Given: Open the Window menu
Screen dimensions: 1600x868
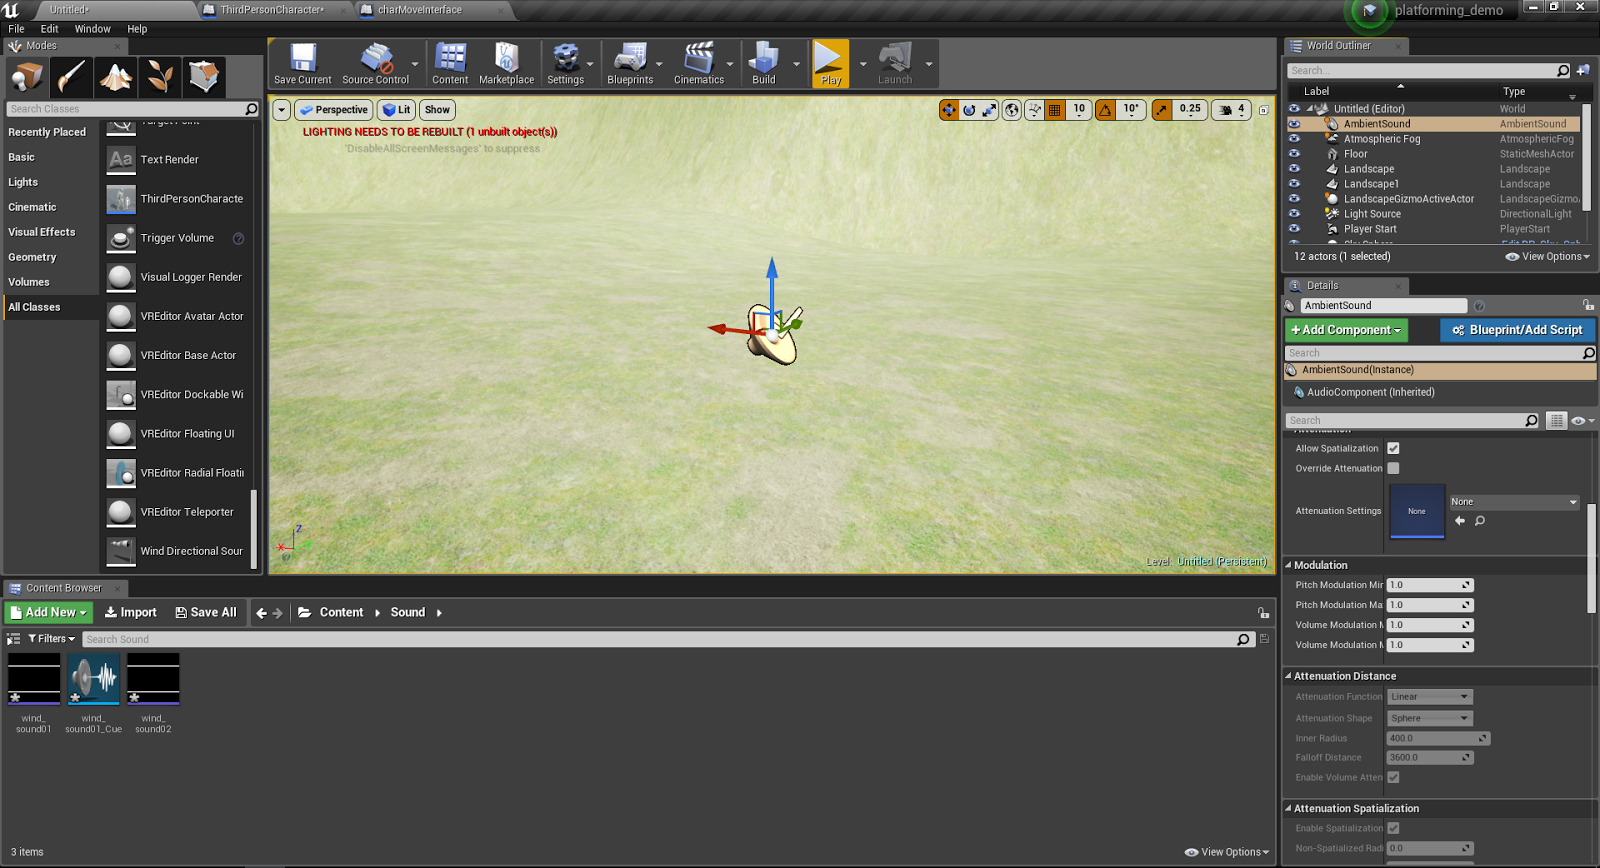Looking at the screenshot, I should (x=92, y=29).
